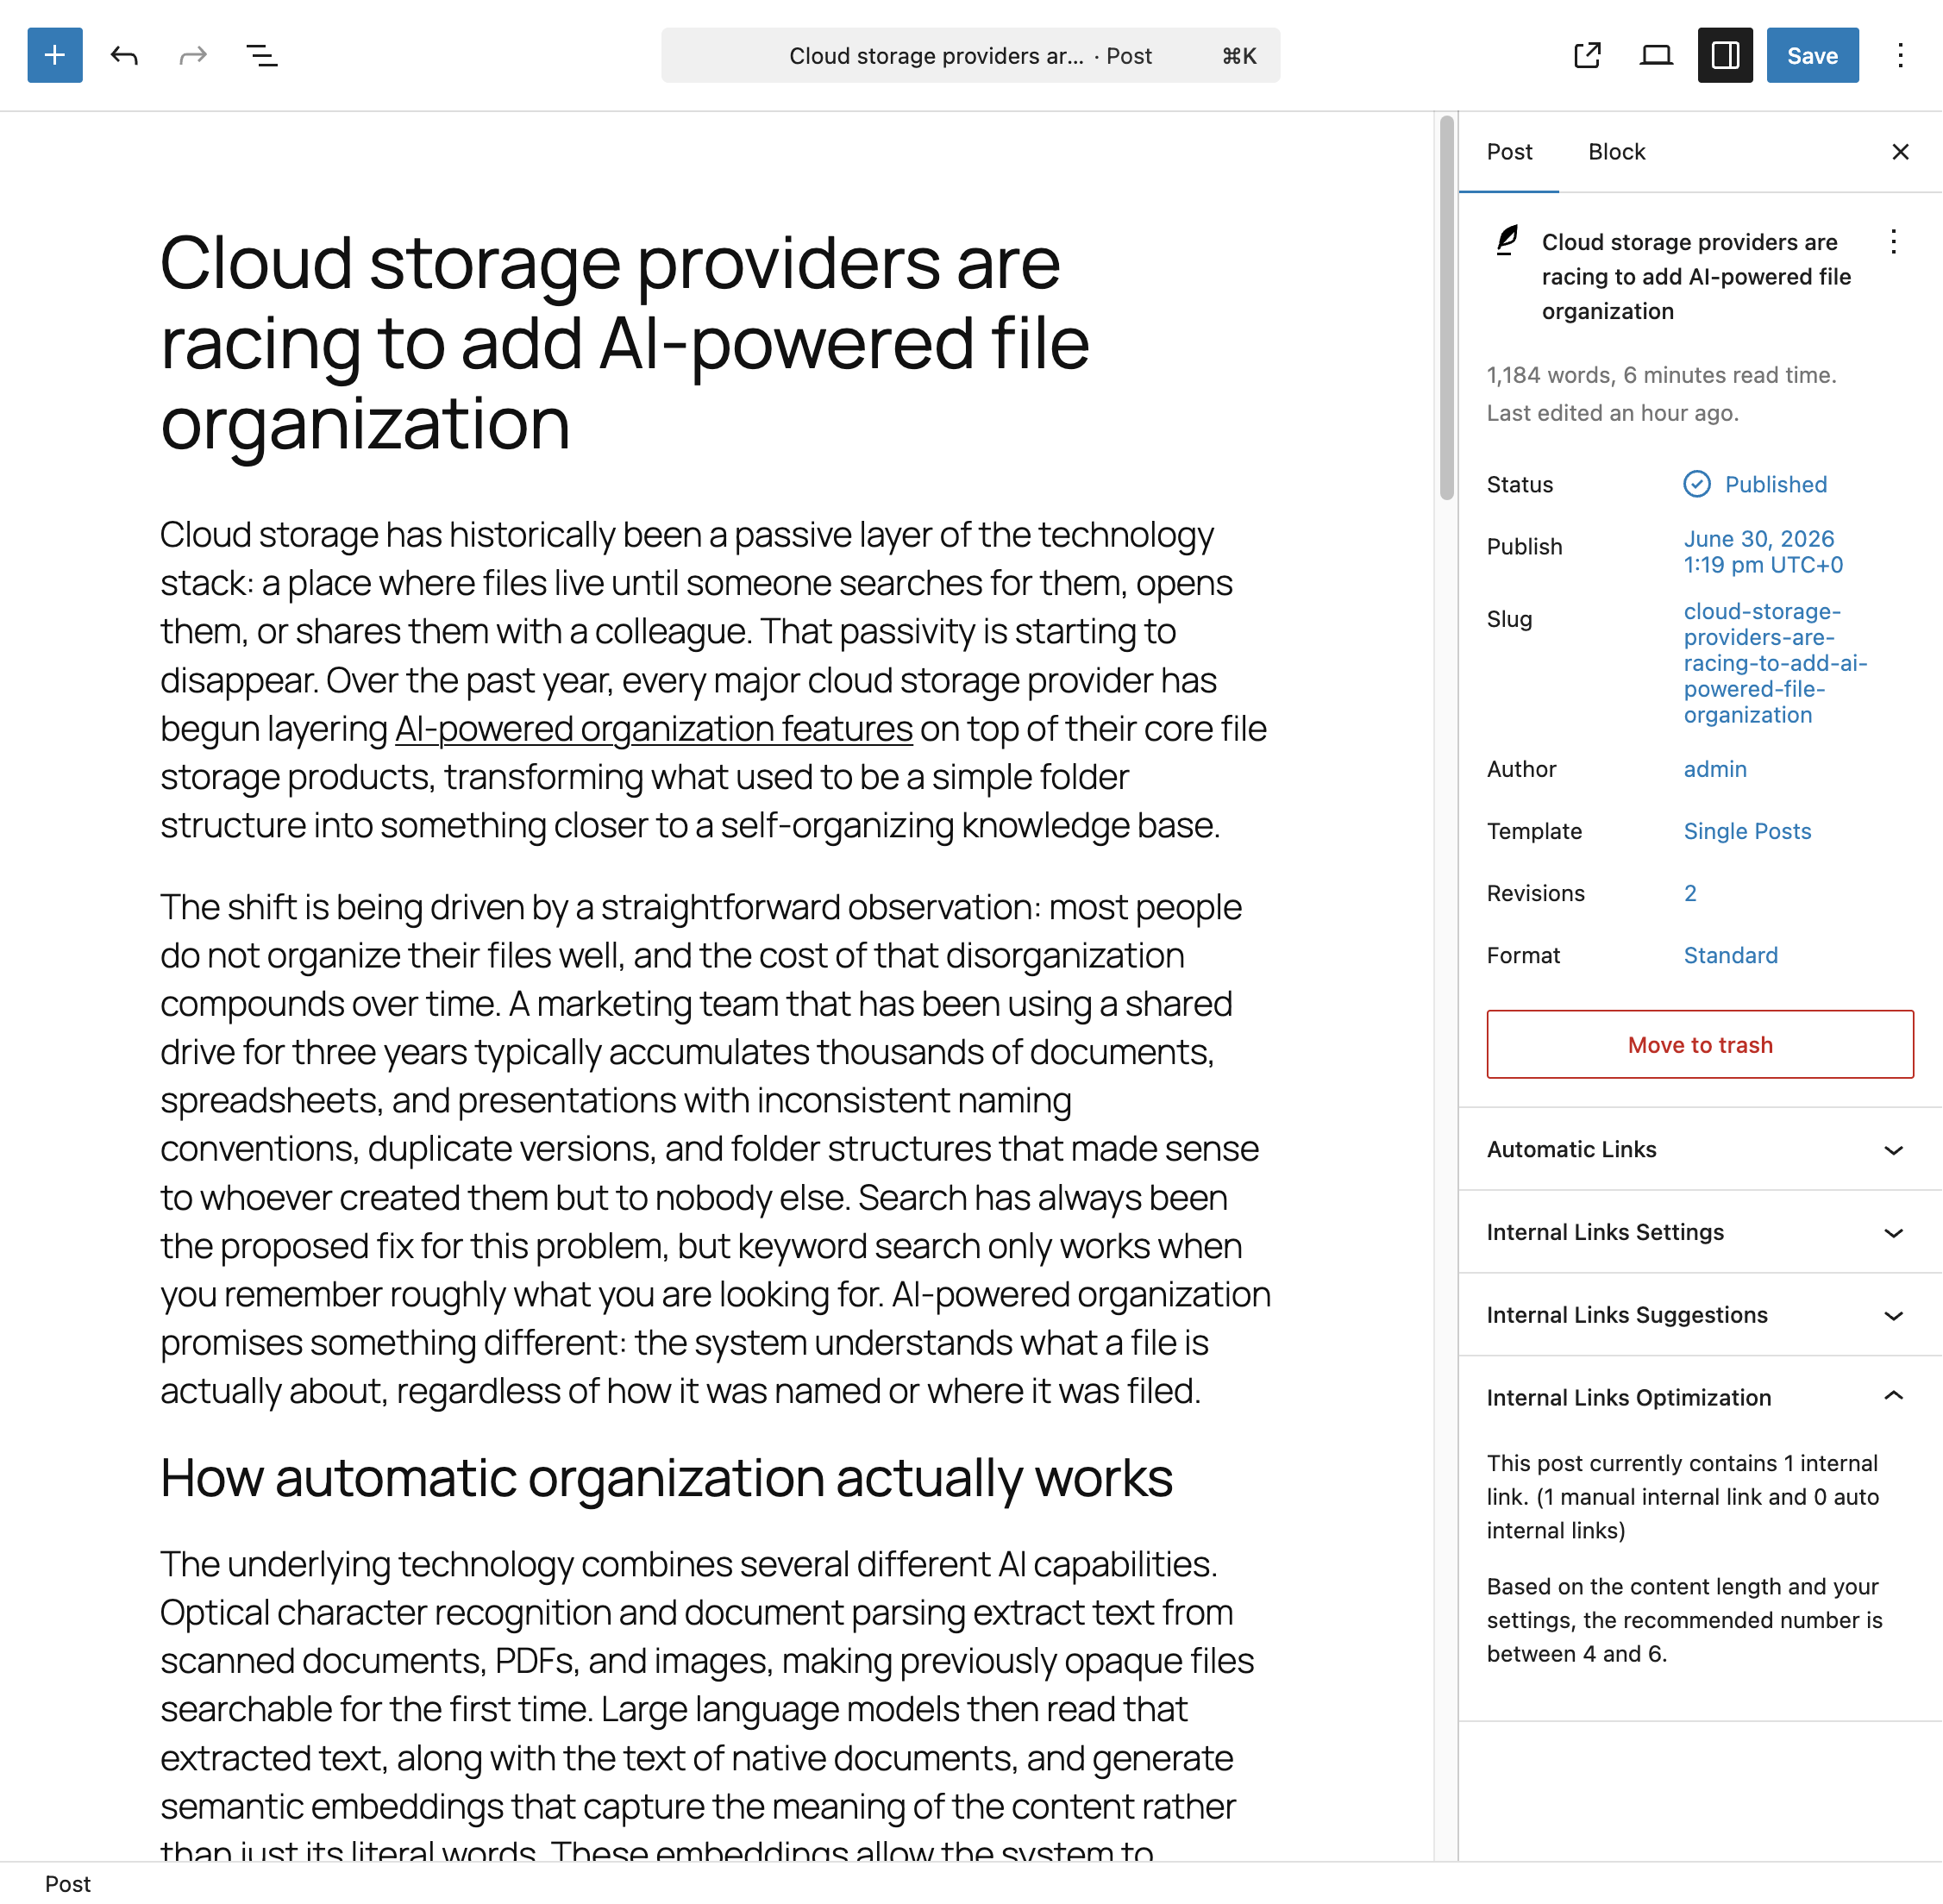Expand the Automatic Links panel
This screenshot has height=1904, width=1943.
(x=1701, y=1150)
